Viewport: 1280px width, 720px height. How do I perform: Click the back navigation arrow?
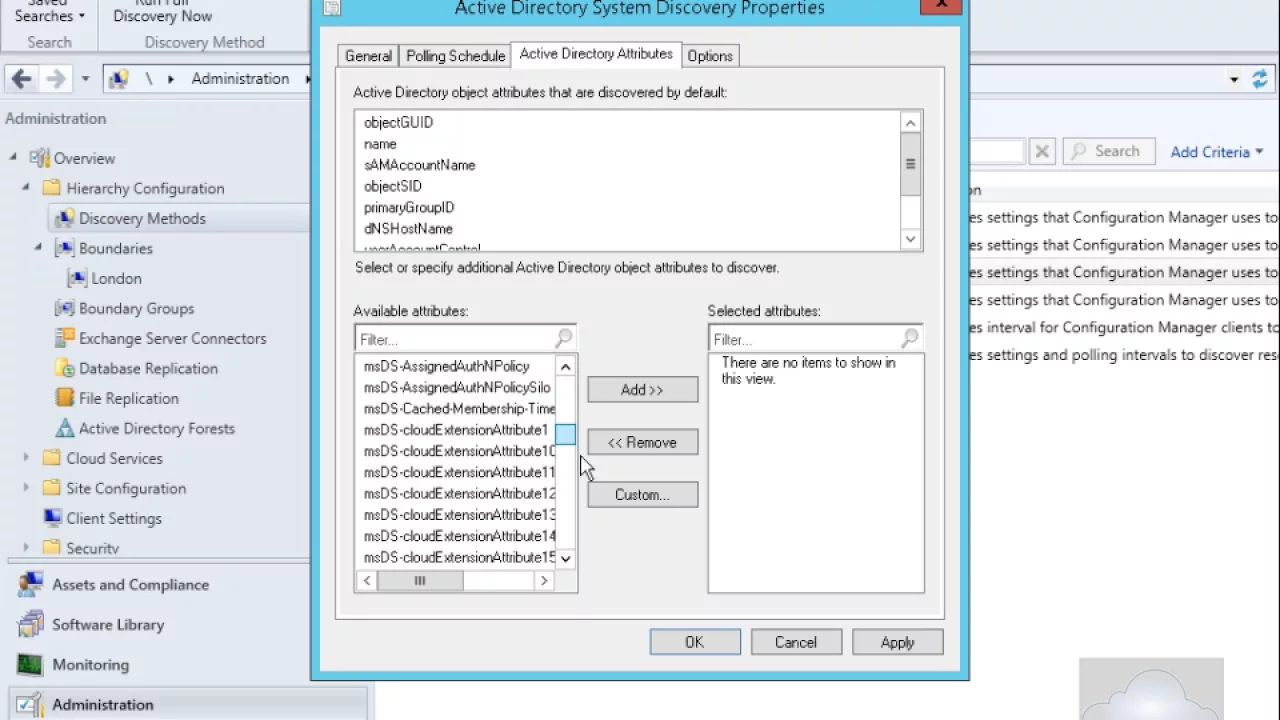pyautogui.click(x=21, y=79)
